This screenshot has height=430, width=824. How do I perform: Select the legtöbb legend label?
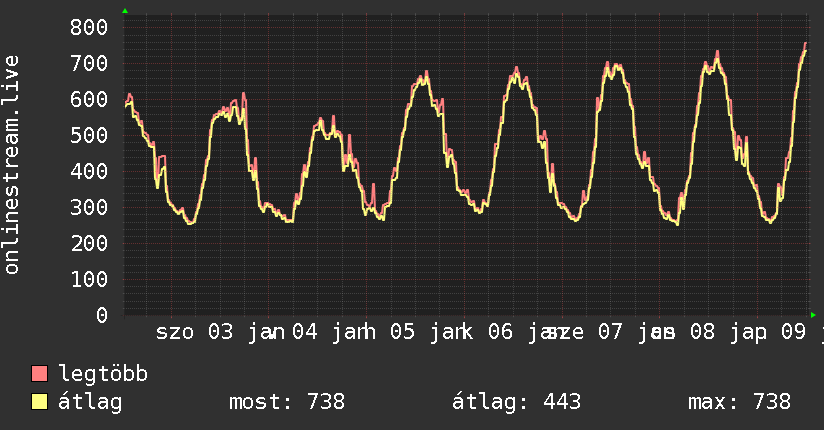[x=103, y=374]
